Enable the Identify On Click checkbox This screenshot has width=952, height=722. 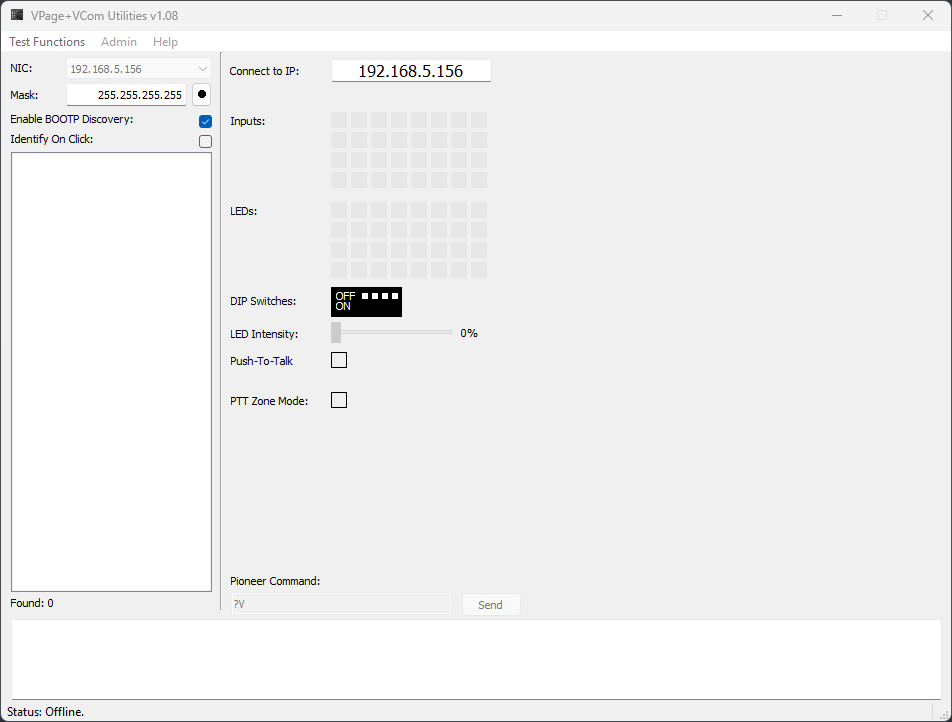(x=205, y=141)
